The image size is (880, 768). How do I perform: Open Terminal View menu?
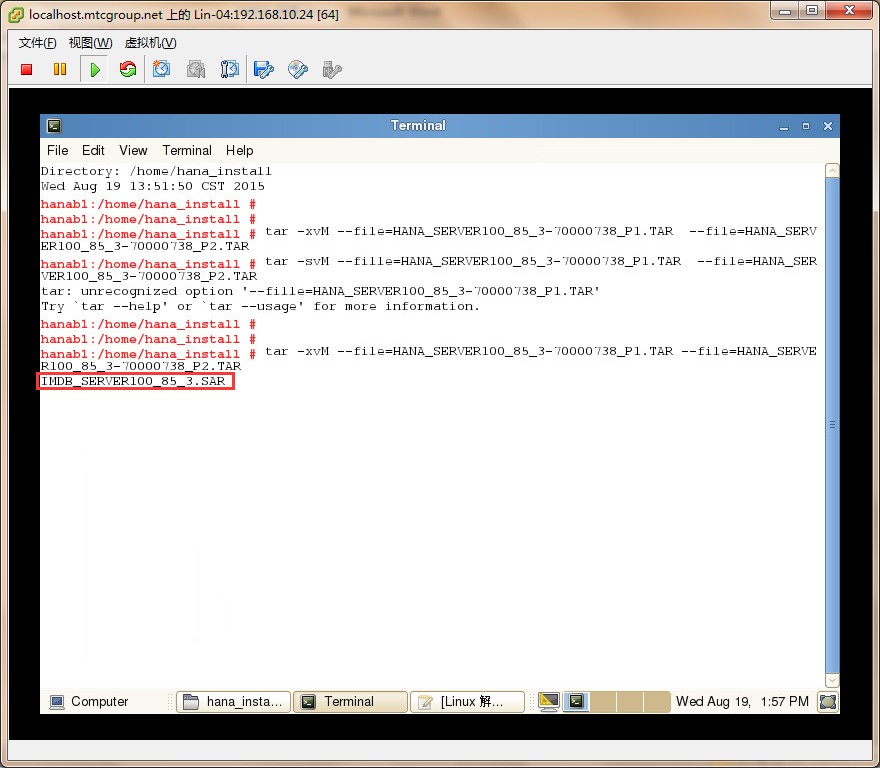coord(133,150)
